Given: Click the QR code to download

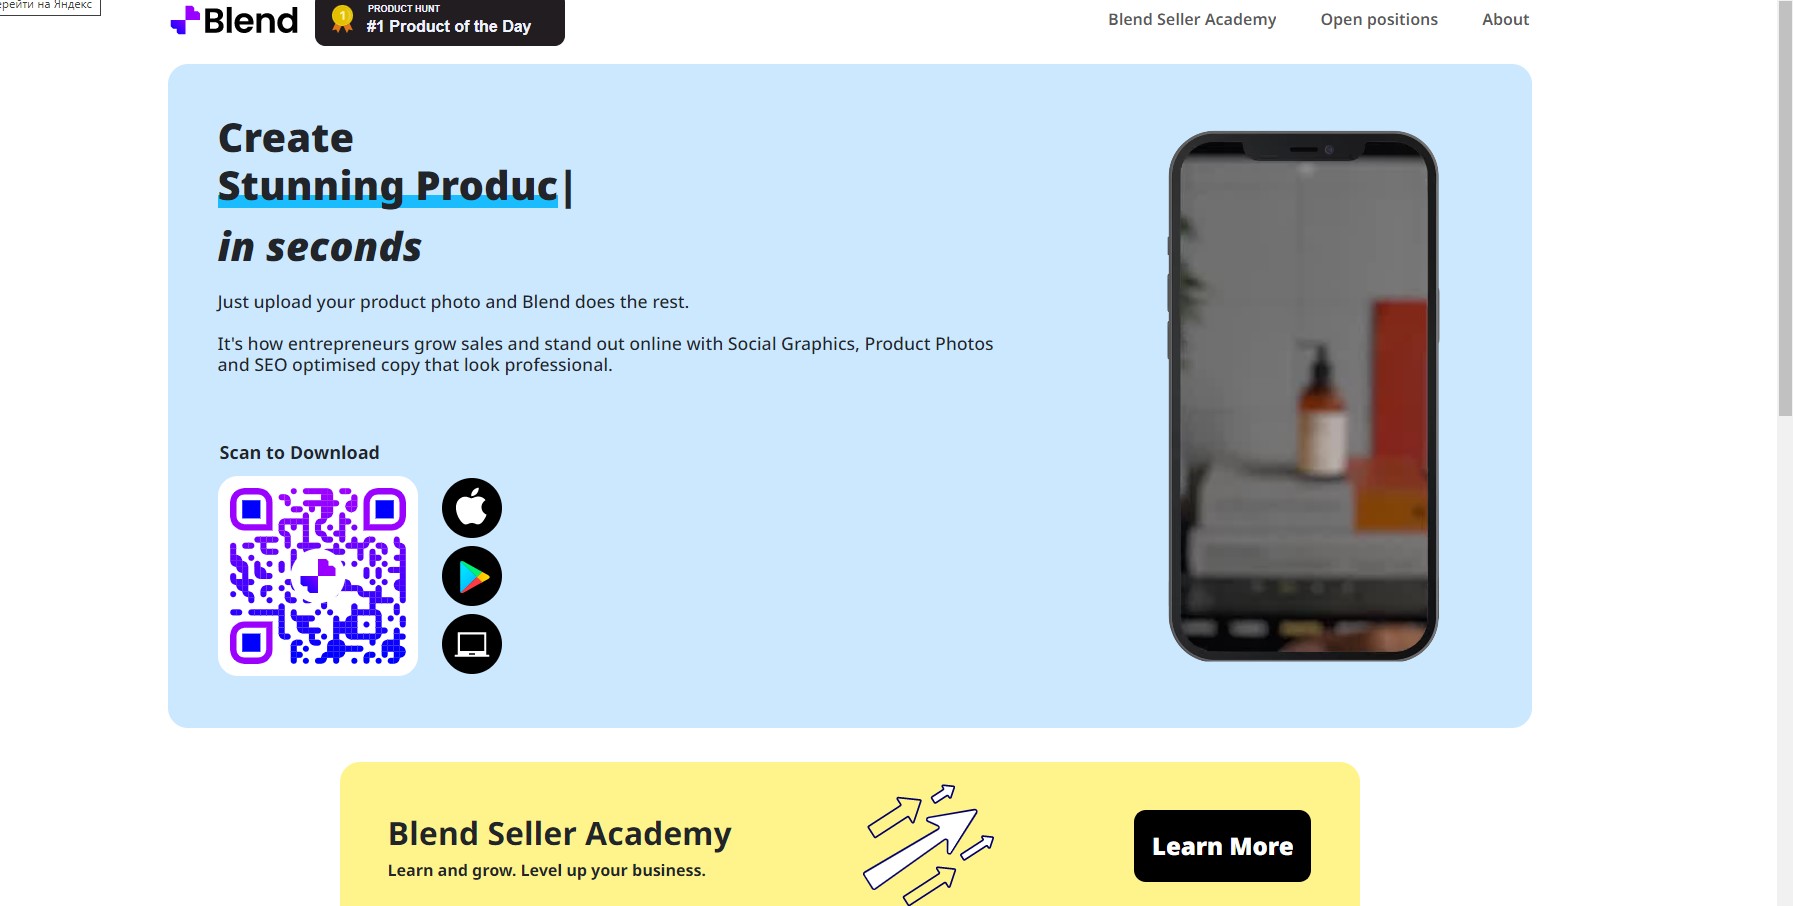Looking at the screenshot, I should [x=318, y=576].
